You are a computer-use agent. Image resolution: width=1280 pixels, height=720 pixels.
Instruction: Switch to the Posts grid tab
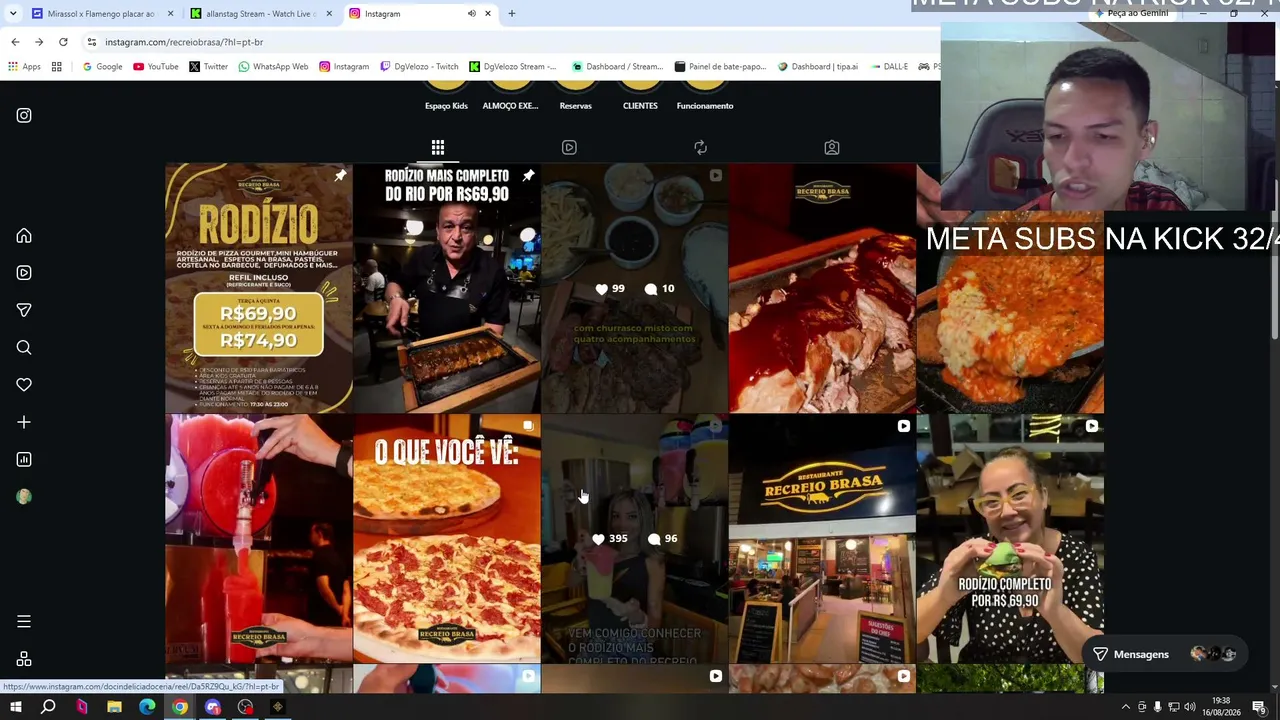(x=438, y=148)
